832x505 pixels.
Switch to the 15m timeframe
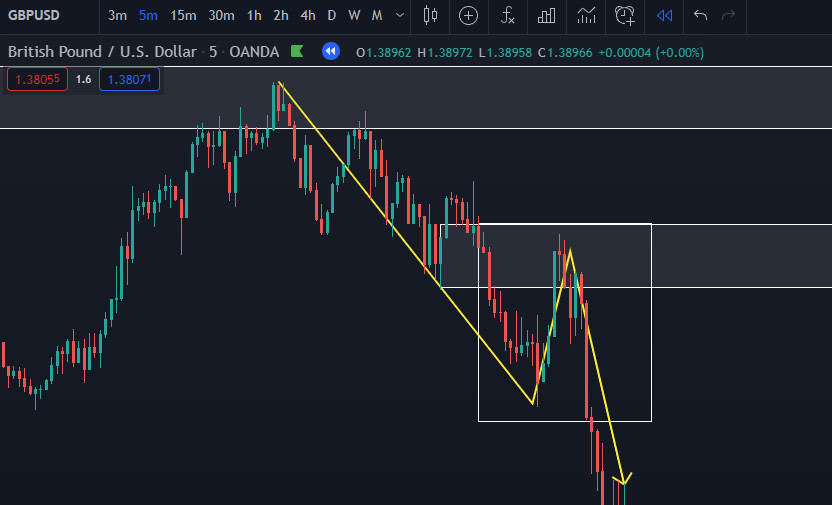click(183, 15)
